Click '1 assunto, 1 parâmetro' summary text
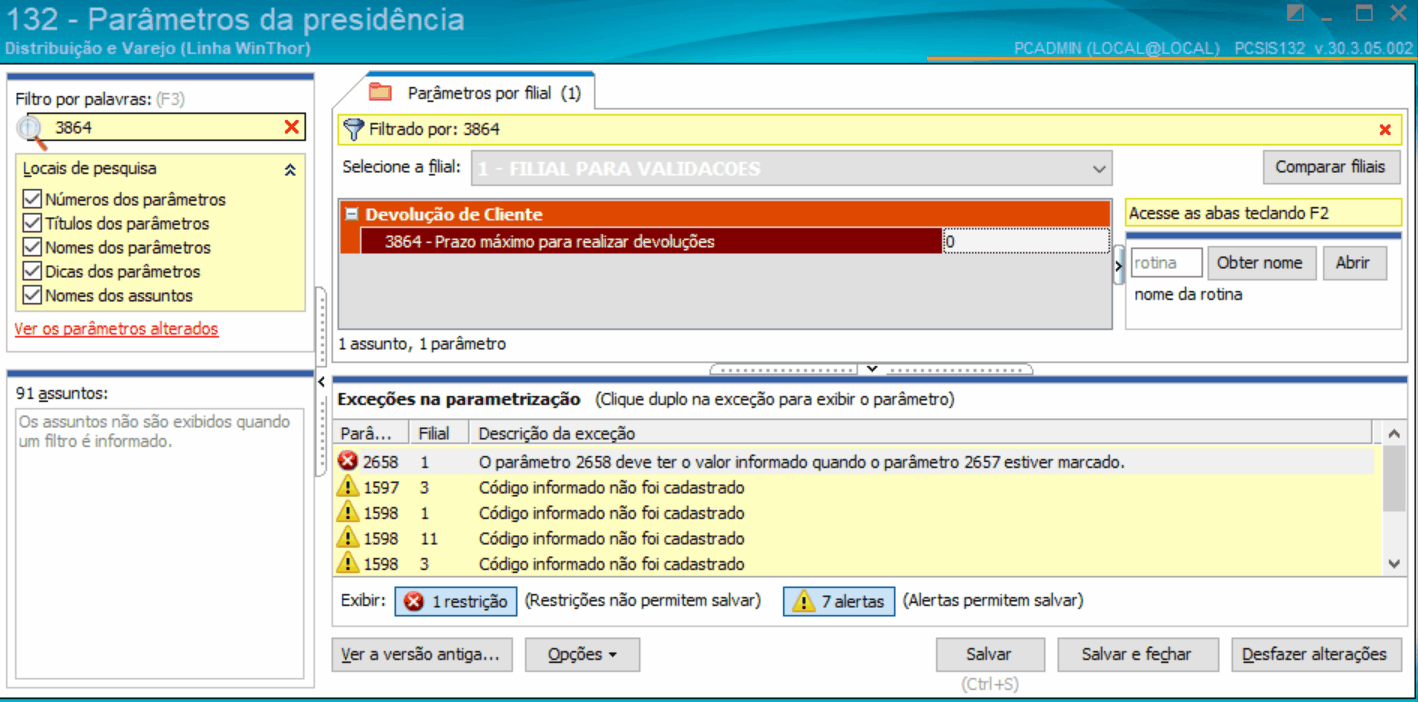Image resolution: width=1418 pixels, height=702 pixels. (422, 344)
